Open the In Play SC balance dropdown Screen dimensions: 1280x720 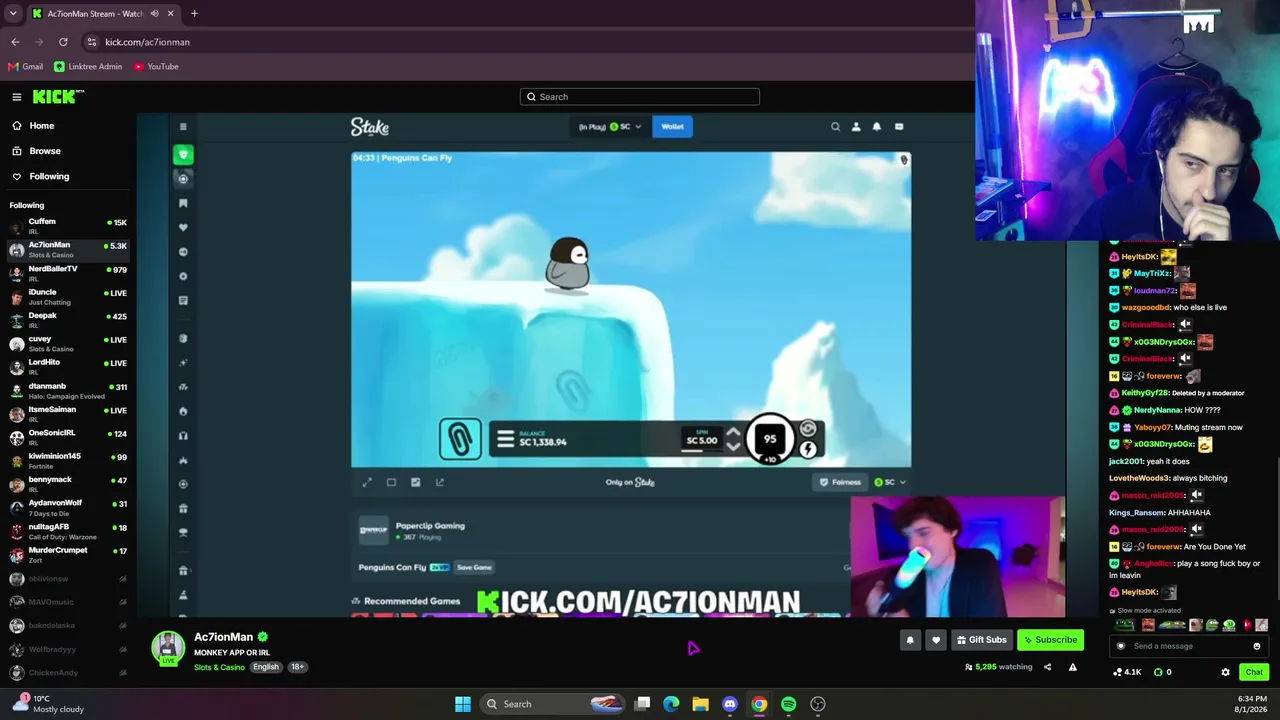click(x=610, y=127)
